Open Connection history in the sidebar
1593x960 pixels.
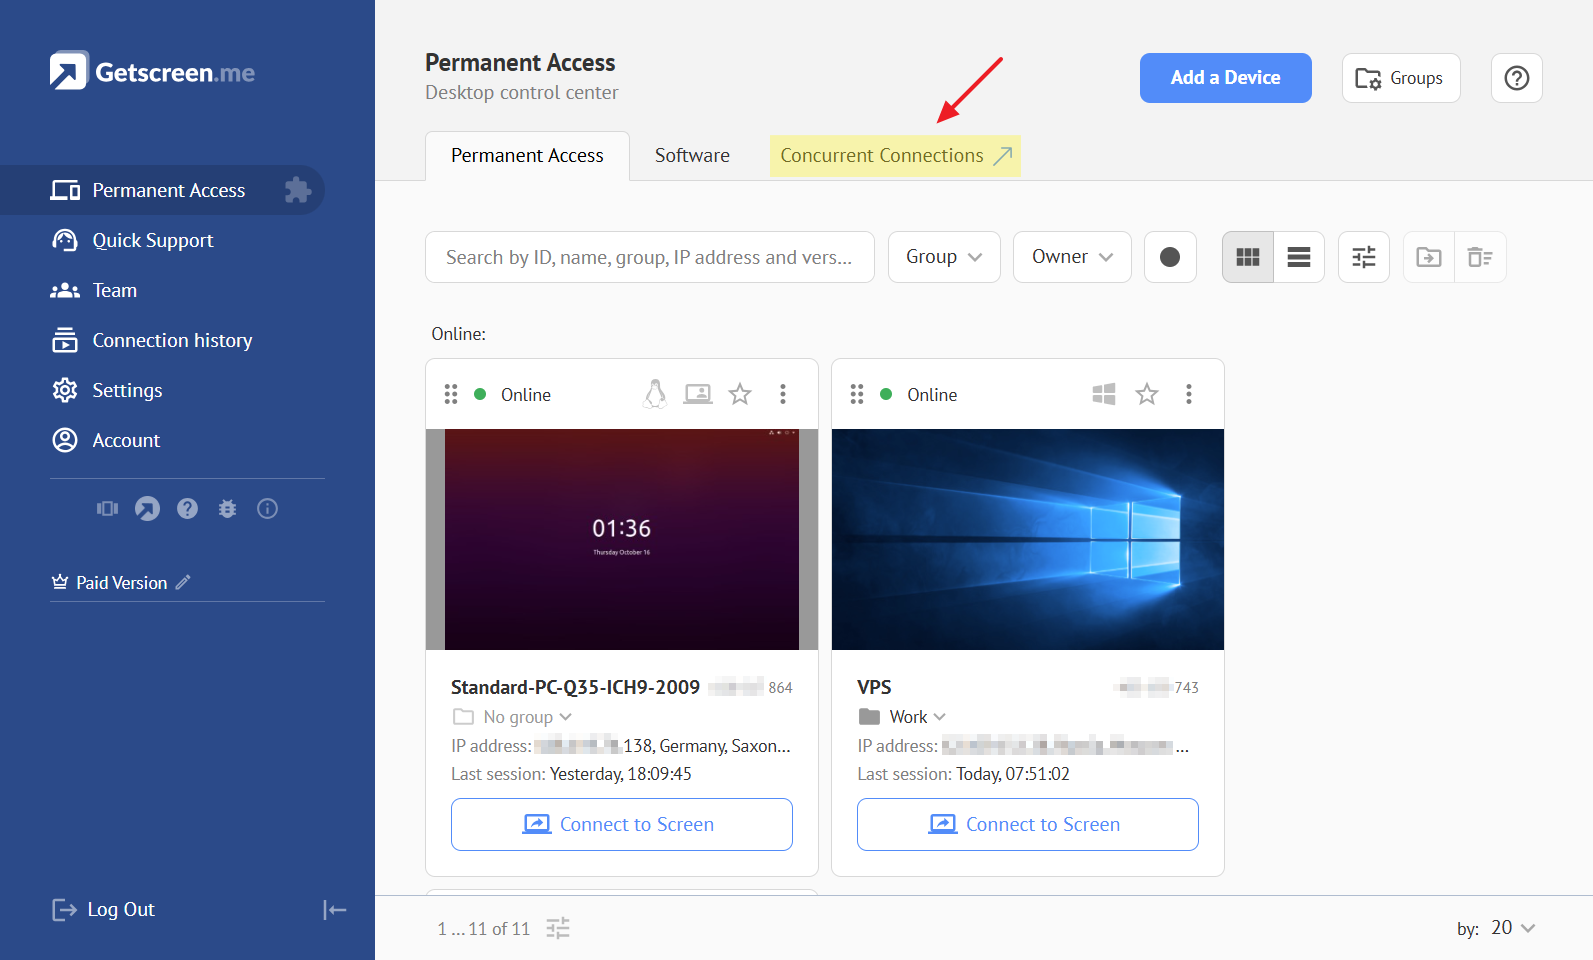click(x=172, y=340)
